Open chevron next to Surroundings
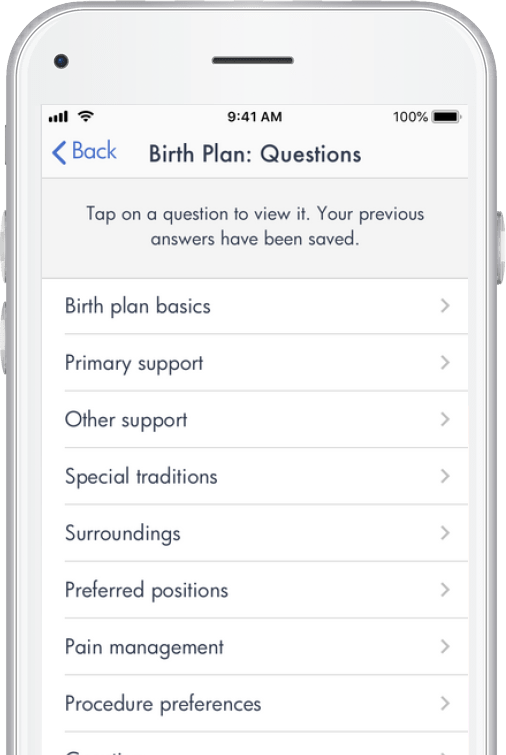Screen dimensions: 506x755 (445, 533)
